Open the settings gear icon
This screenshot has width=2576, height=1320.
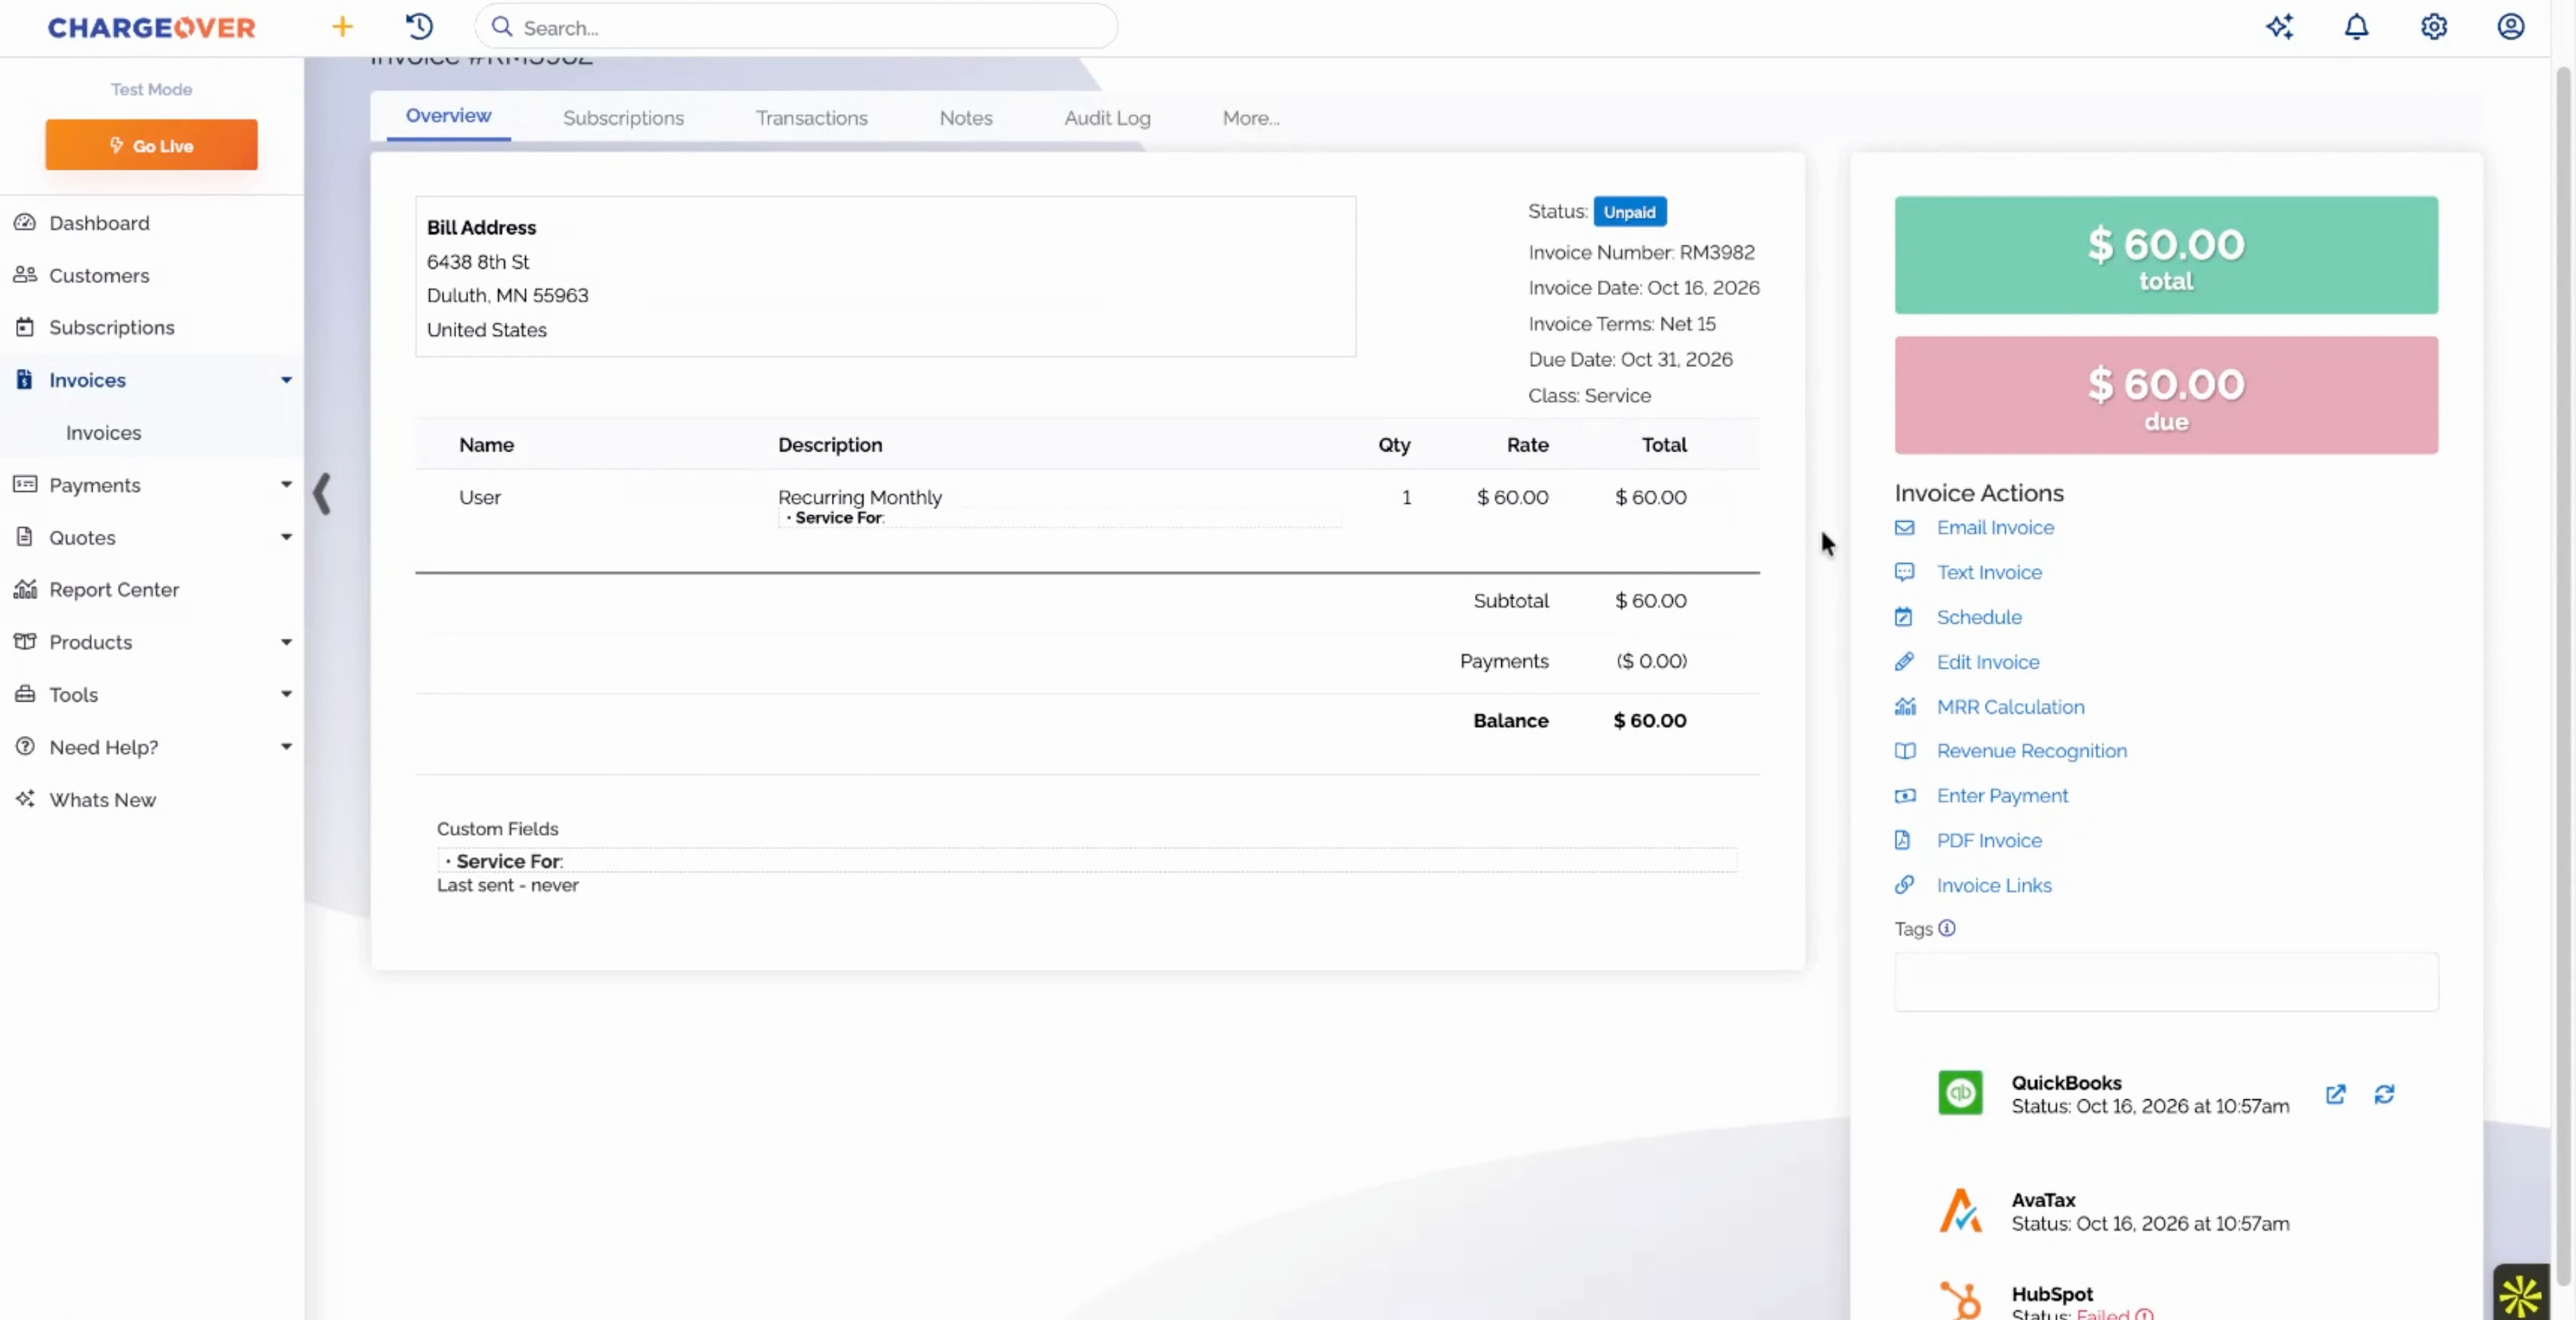click(x=2433, y=27)
